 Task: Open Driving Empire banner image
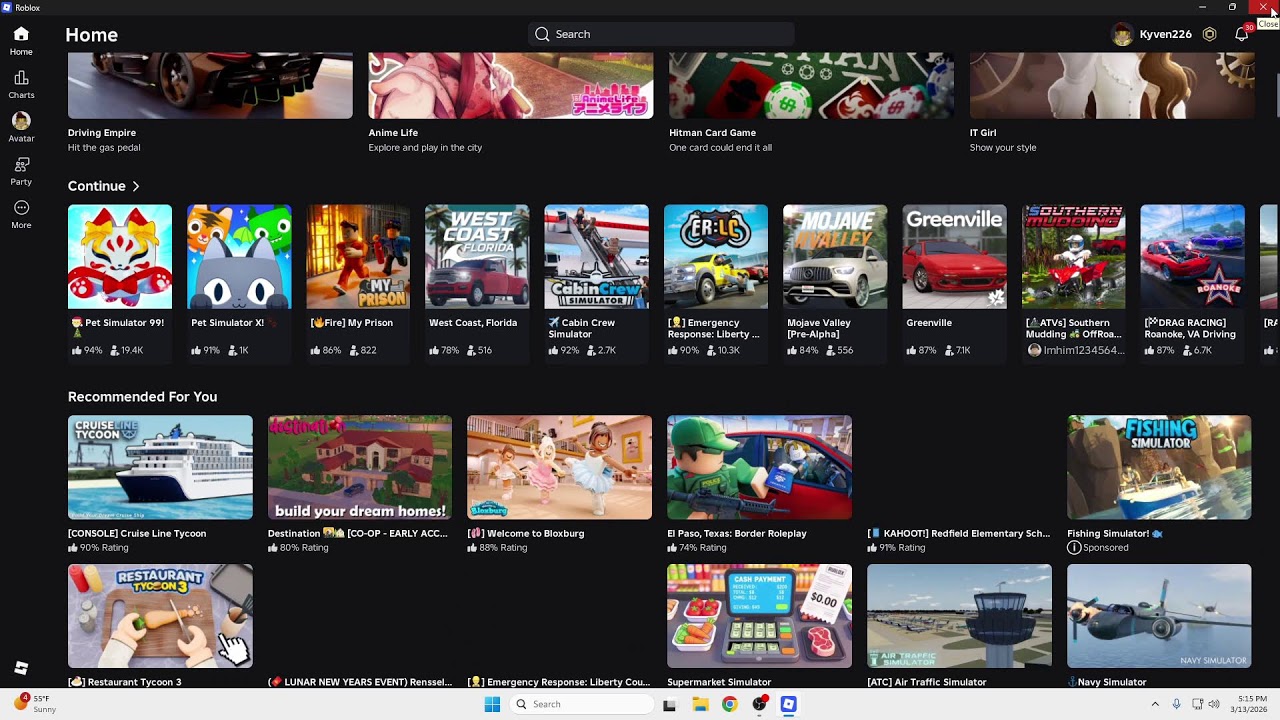(x=210, y=85)
